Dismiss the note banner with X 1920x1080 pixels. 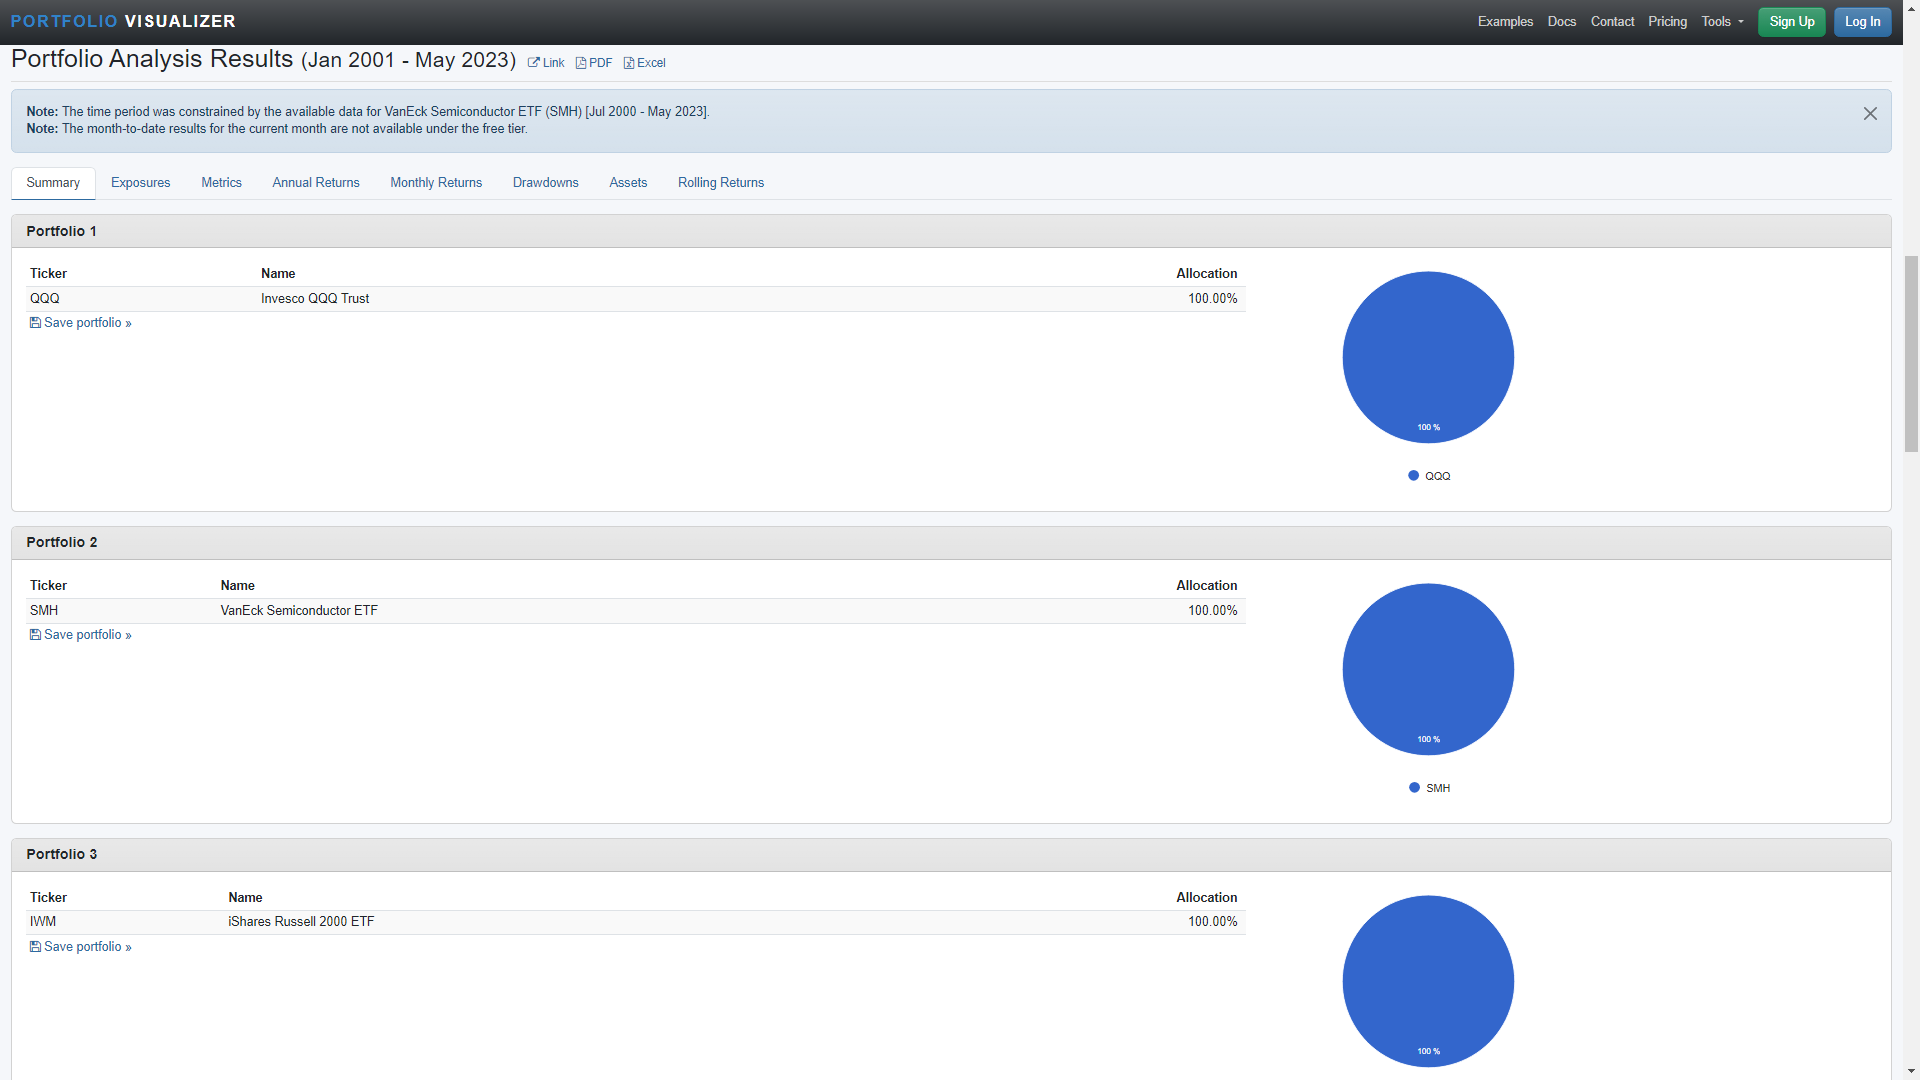pyautogui.click(x=1870, y=114)
